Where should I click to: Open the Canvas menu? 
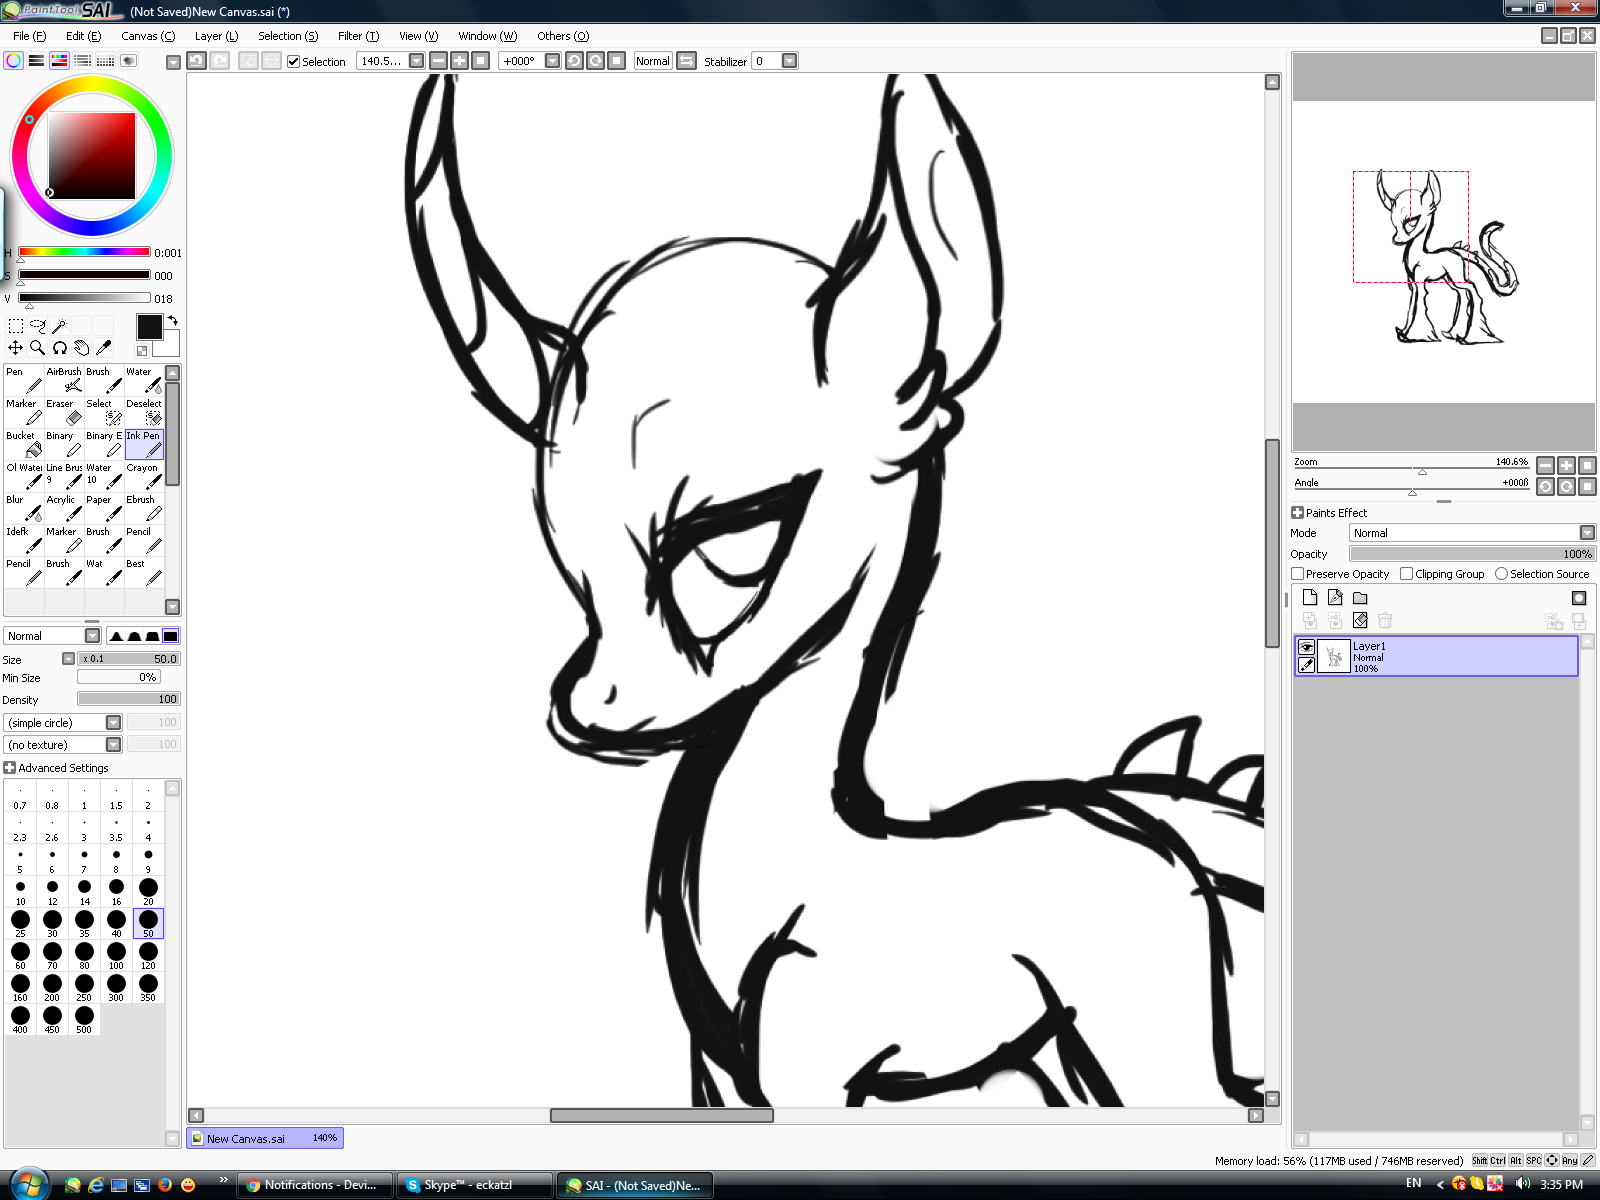[148, 36]
